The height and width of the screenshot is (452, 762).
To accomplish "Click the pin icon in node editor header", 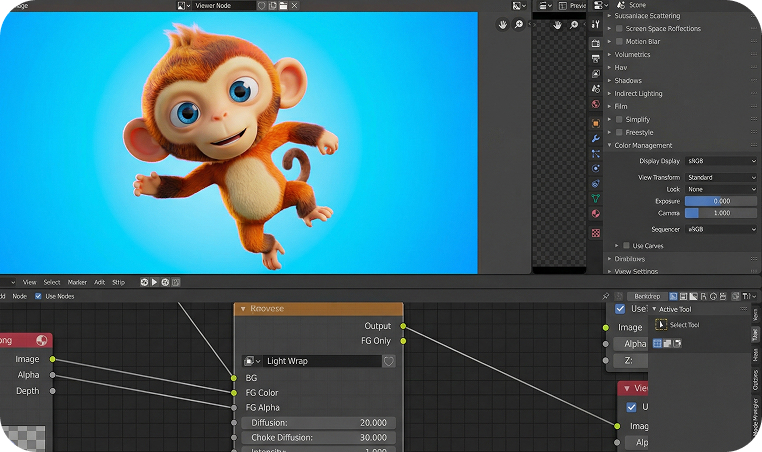I will pyautogui.click(x=606, y=296).
